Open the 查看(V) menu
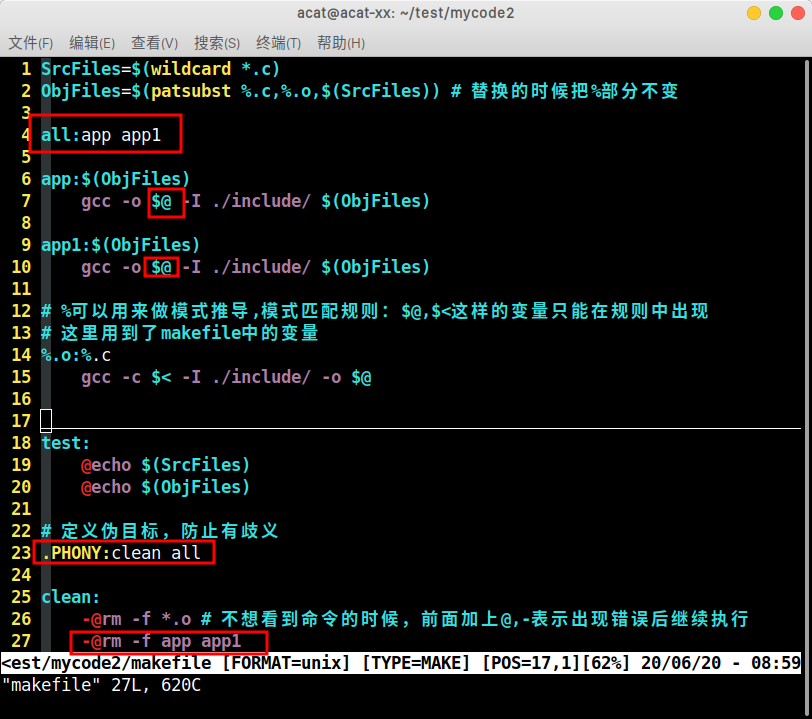The height and width of the screenshot is (719, 812). pyautogui.click(x=154, y=43)
